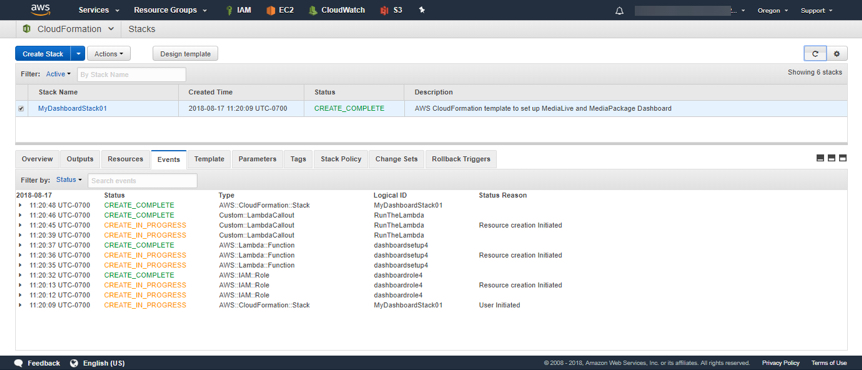Click the CloudFormation cube icon
The height and width of the screenshot is (370, 862).
[26, 29]
